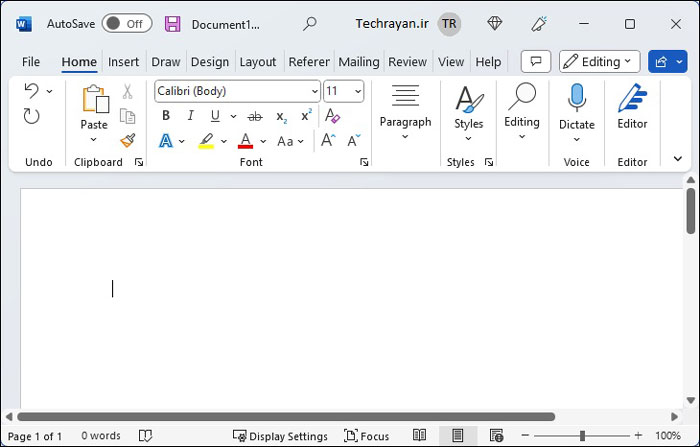Open Styles pane launcher
Screen dimensions: 700x447
tap(489, 162)
